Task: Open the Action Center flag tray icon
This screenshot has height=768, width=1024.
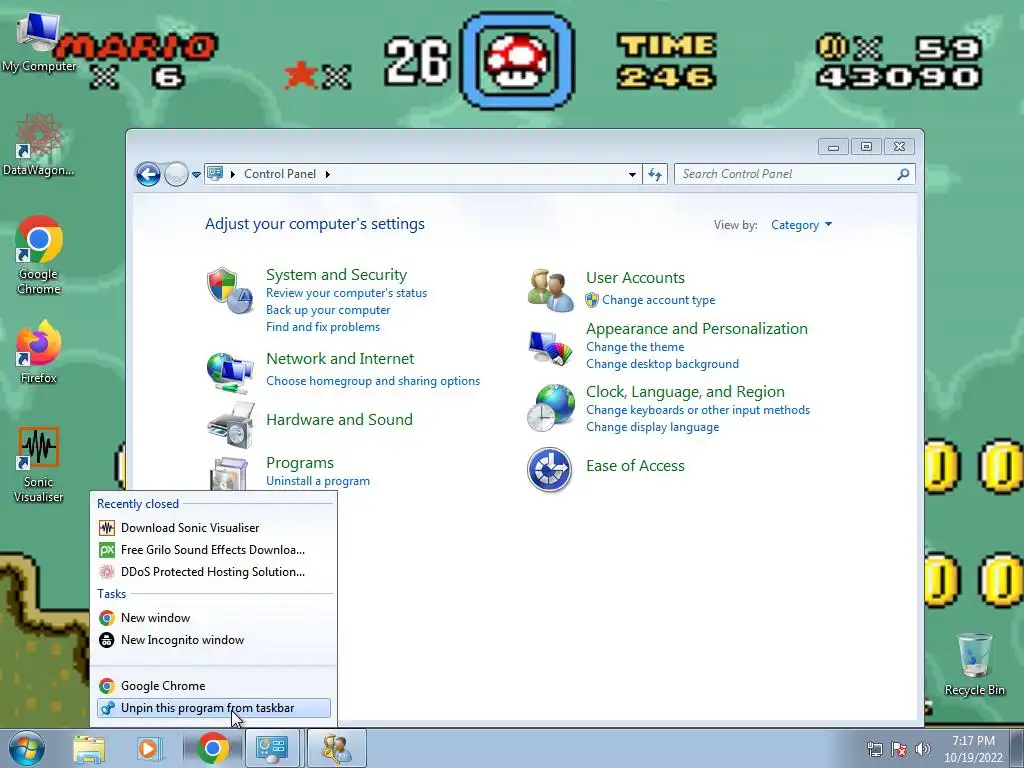Action: [899, 749]
